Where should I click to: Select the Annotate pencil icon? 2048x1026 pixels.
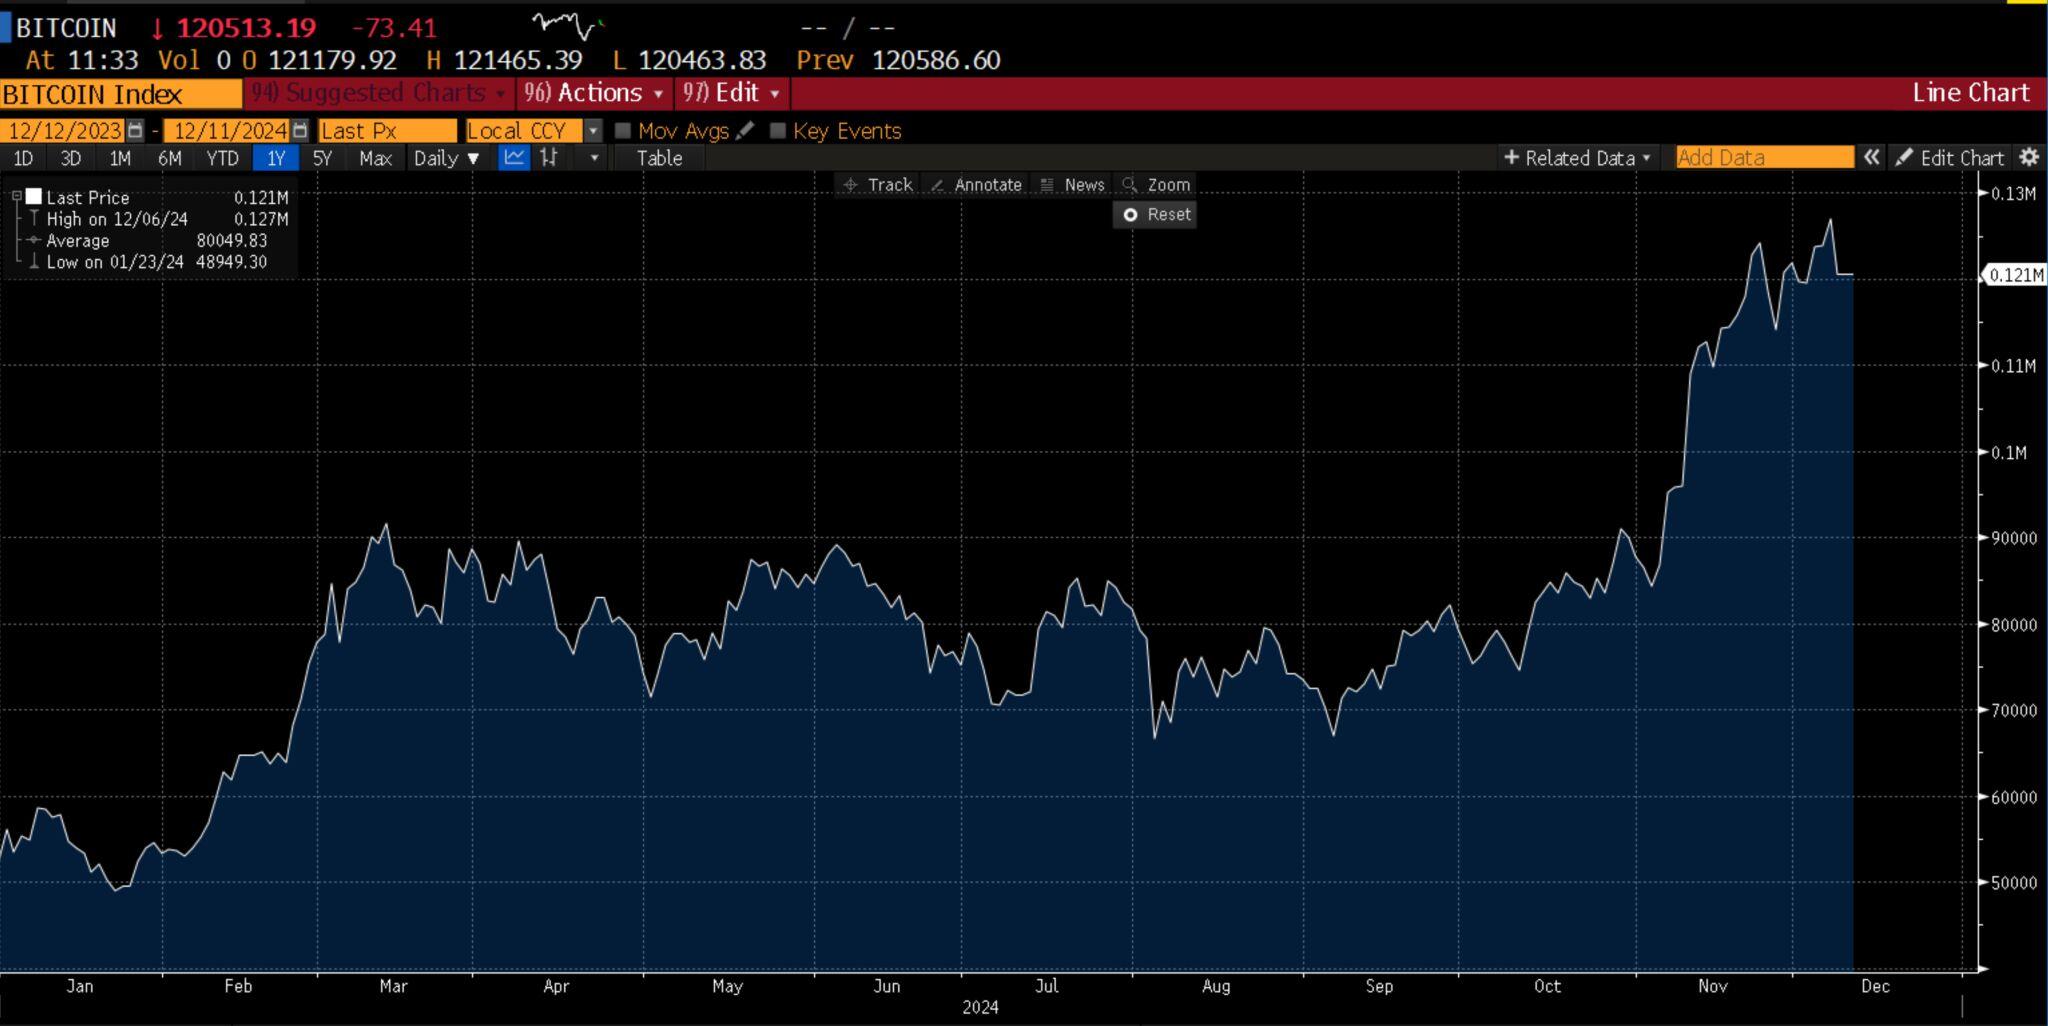[x=938, y=185]
